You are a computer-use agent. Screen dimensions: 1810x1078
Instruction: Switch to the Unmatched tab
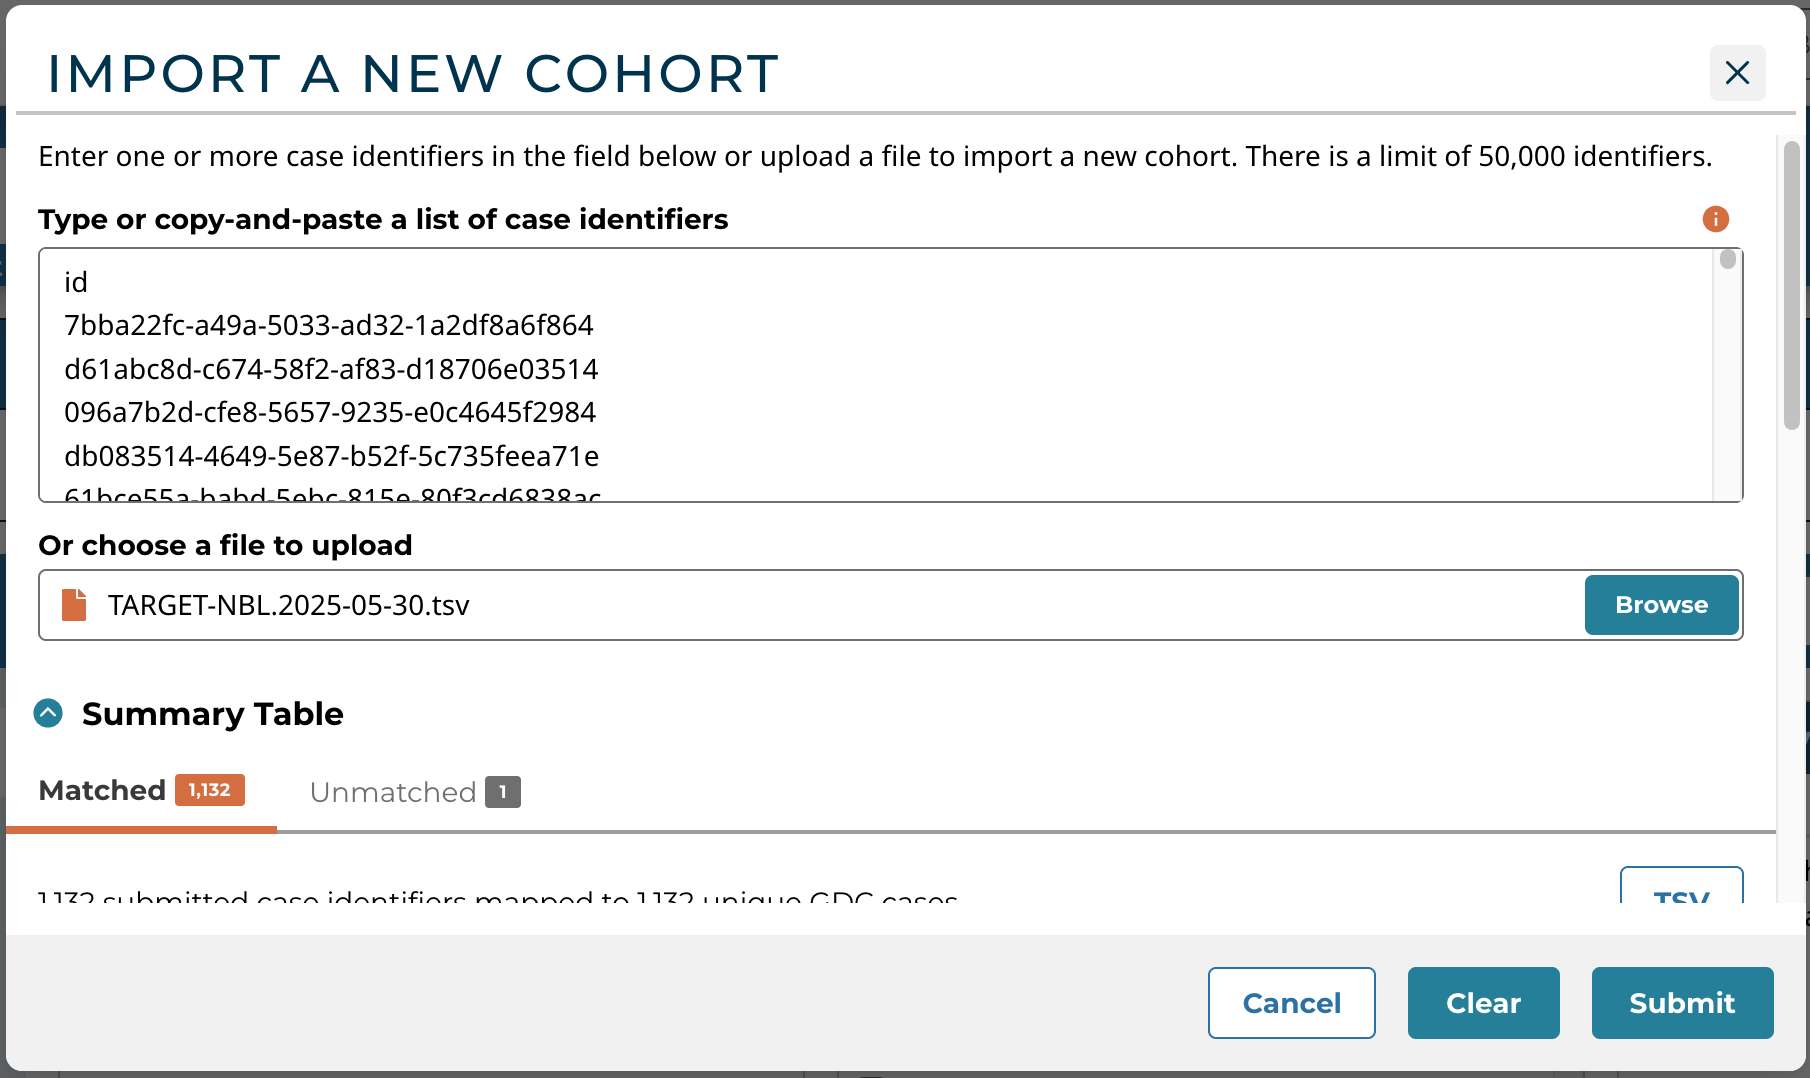(x=393, y=792)
